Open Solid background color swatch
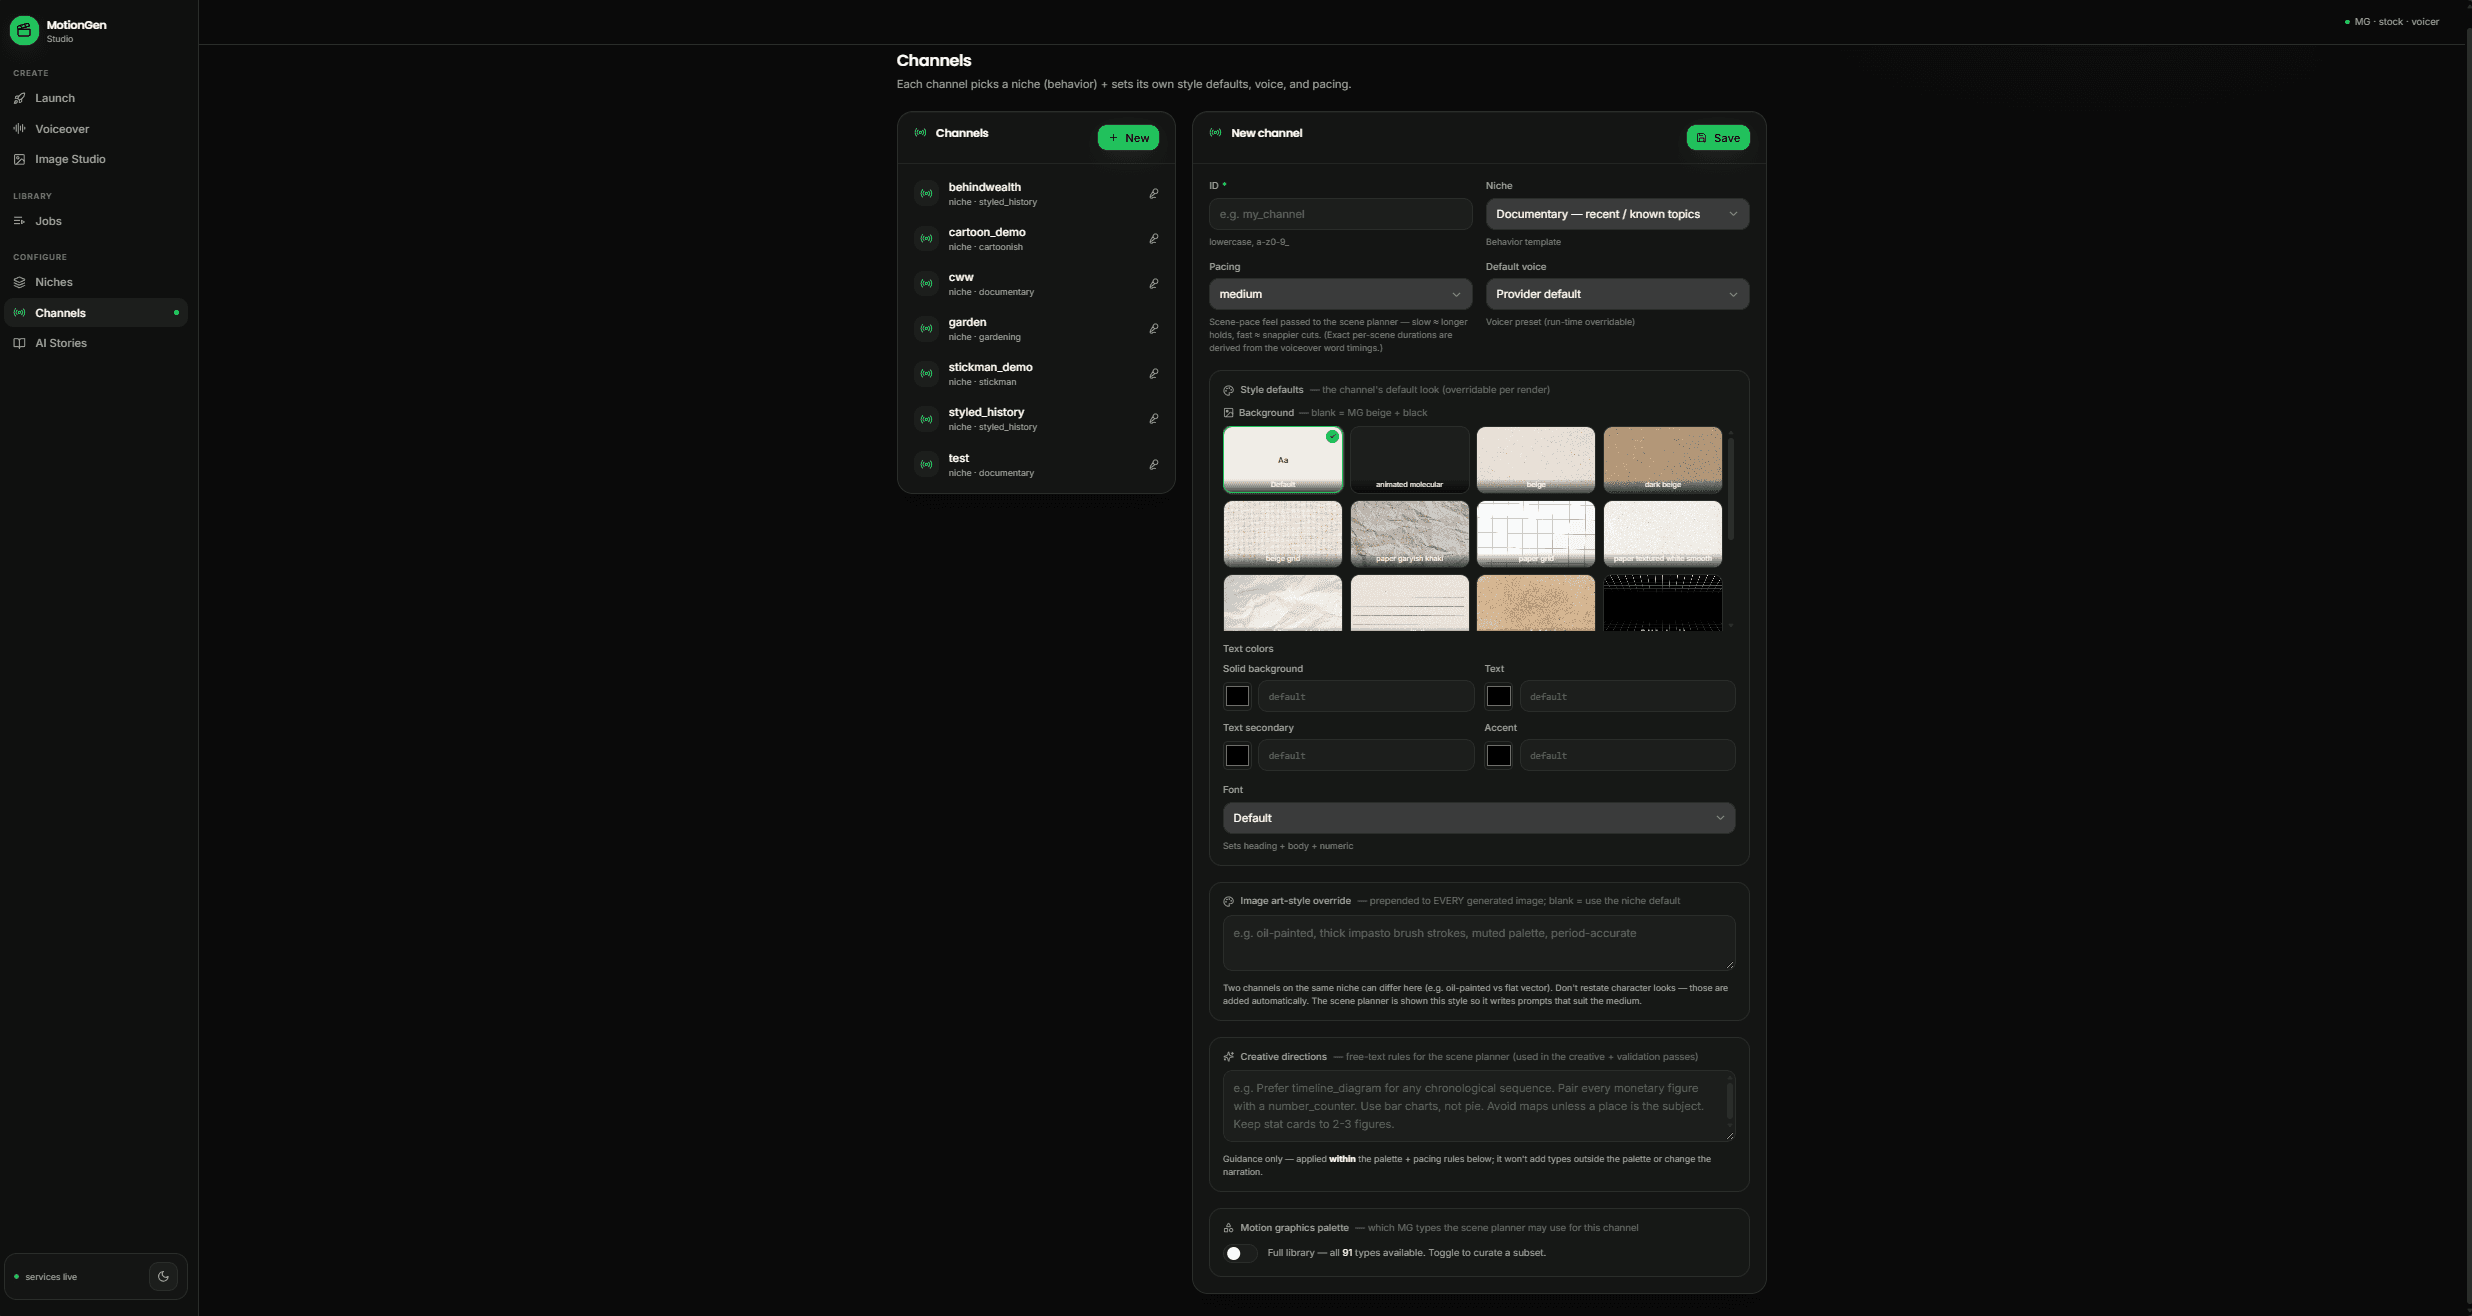This screenshot has width=2472, height=1316. (1237, 696)
